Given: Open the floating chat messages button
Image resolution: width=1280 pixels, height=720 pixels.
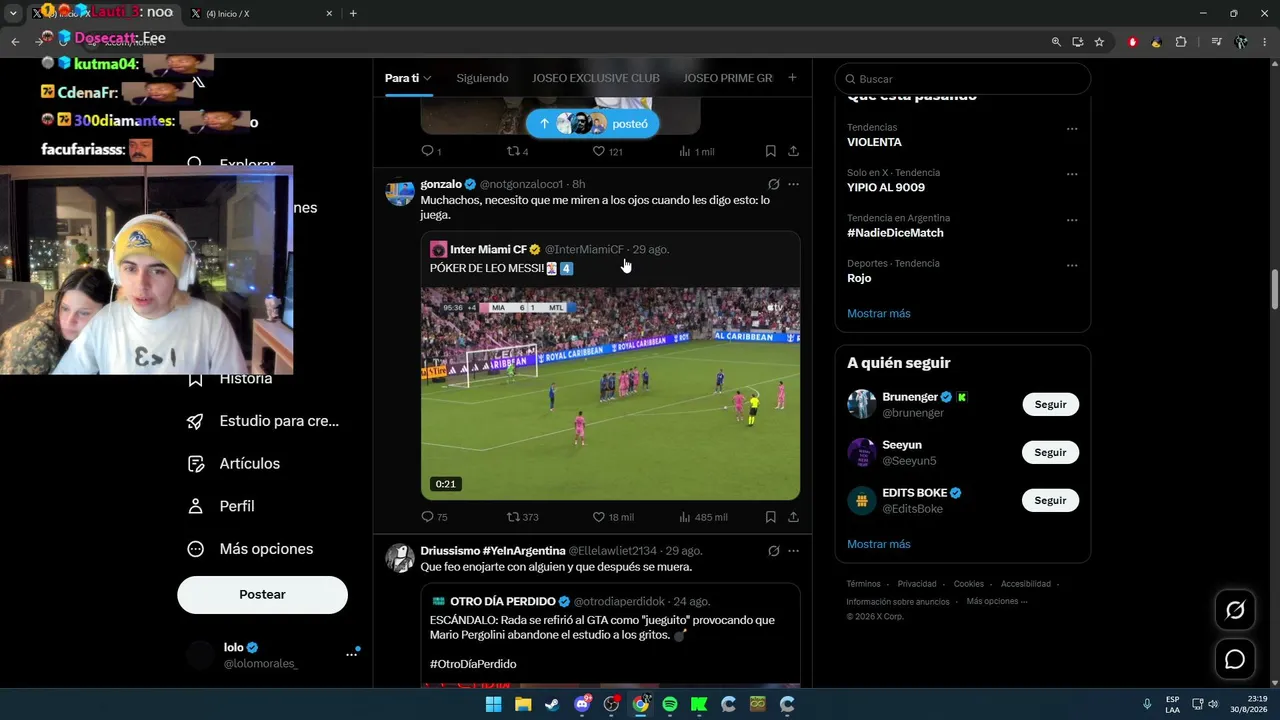Looking at the screenshot, I should click(x=1235, y=660).
